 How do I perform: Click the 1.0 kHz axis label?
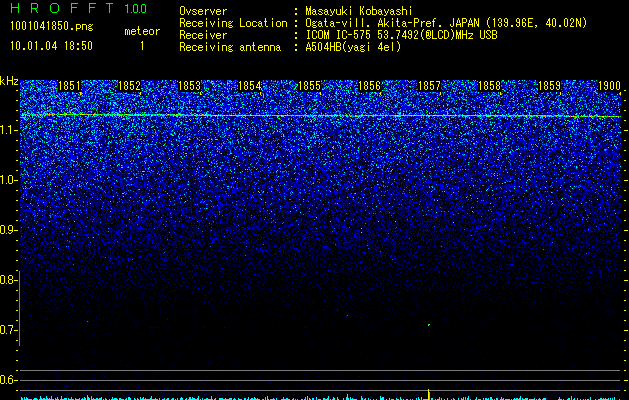click(x=8, y=180)
